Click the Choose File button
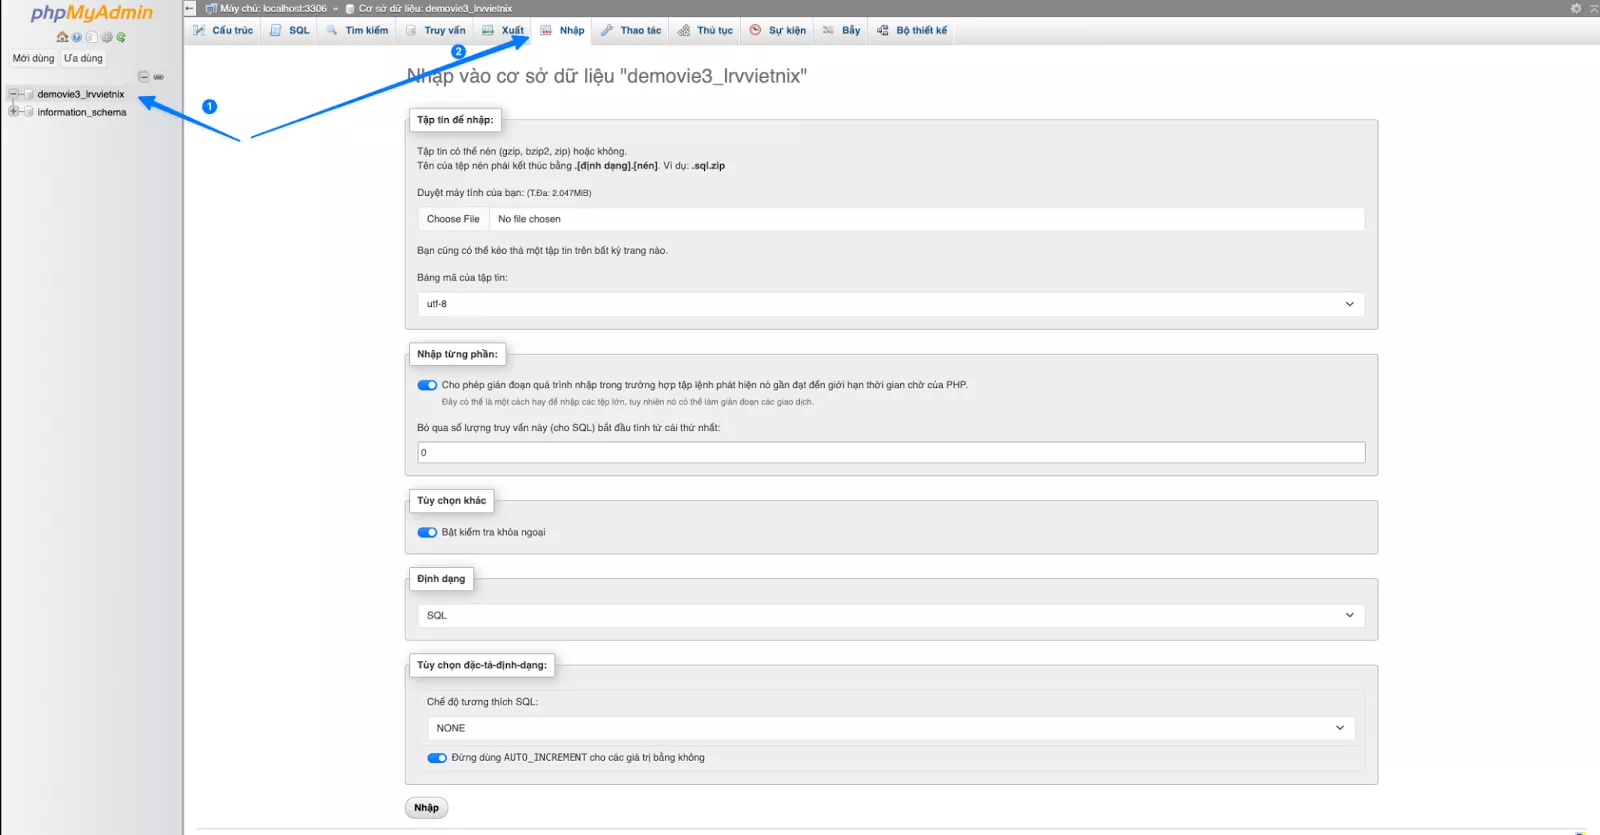Image resolution: width=1600 pixels, height=835 pixels. (453, 219)
